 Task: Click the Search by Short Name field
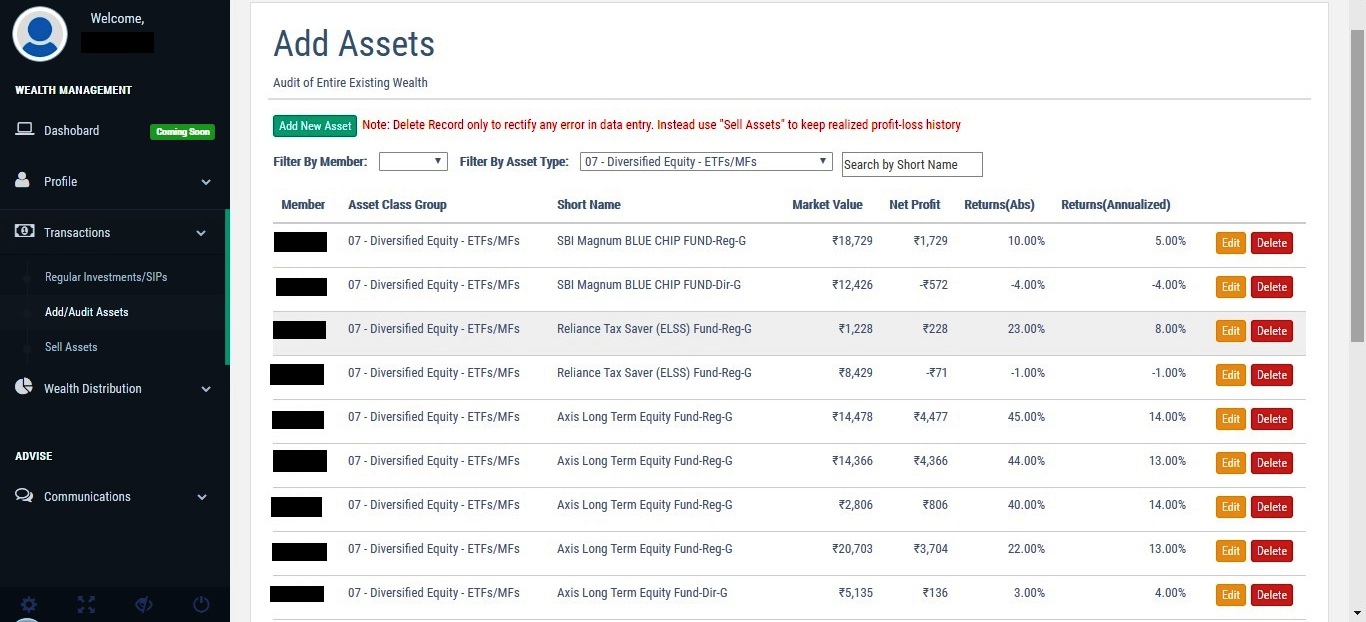(912, 164)
